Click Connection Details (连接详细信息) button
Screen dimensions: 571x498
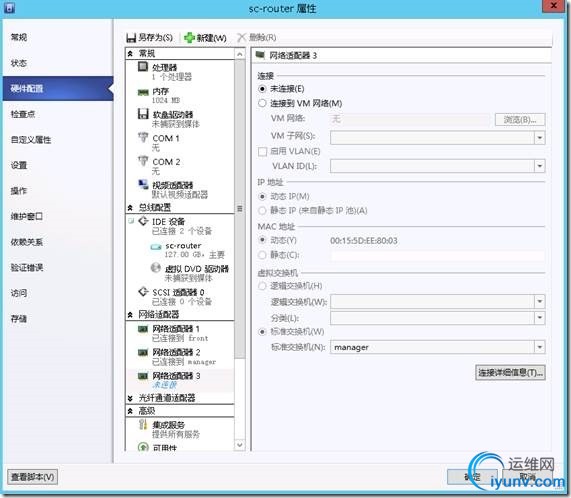point(510,373)
